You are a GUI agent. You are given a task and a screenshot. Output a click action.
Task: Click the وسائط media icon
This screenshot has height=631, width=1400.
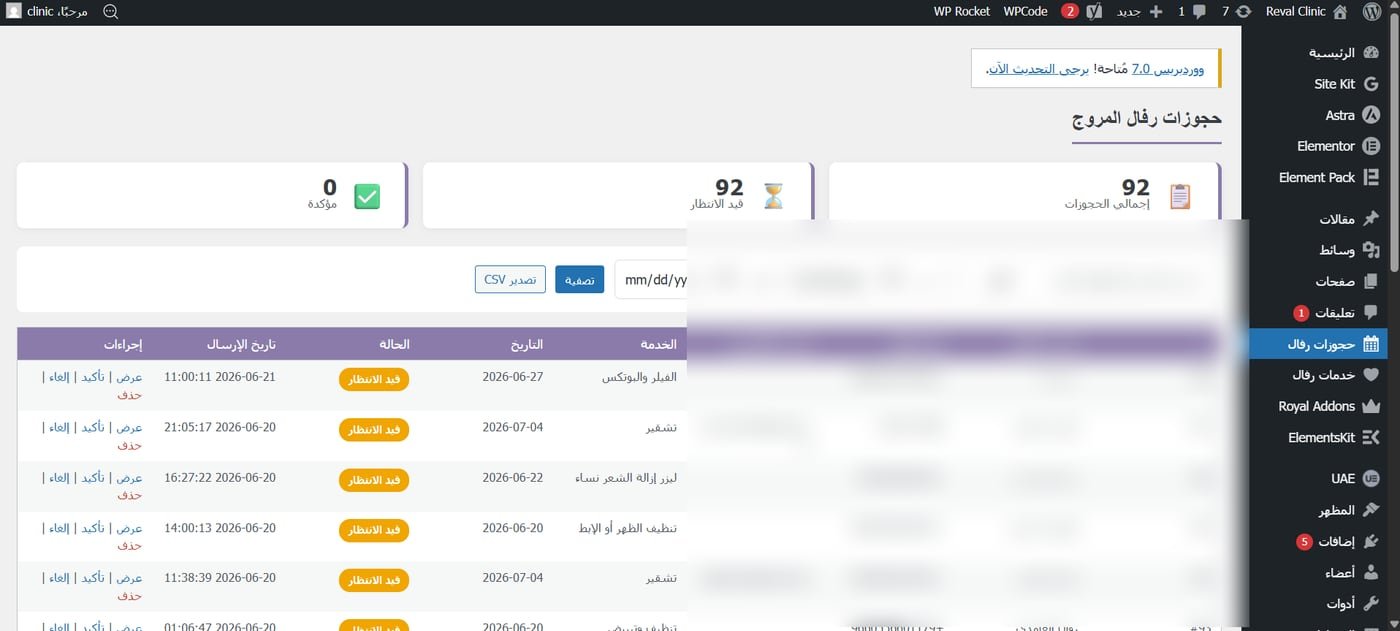pos(1371,250)
